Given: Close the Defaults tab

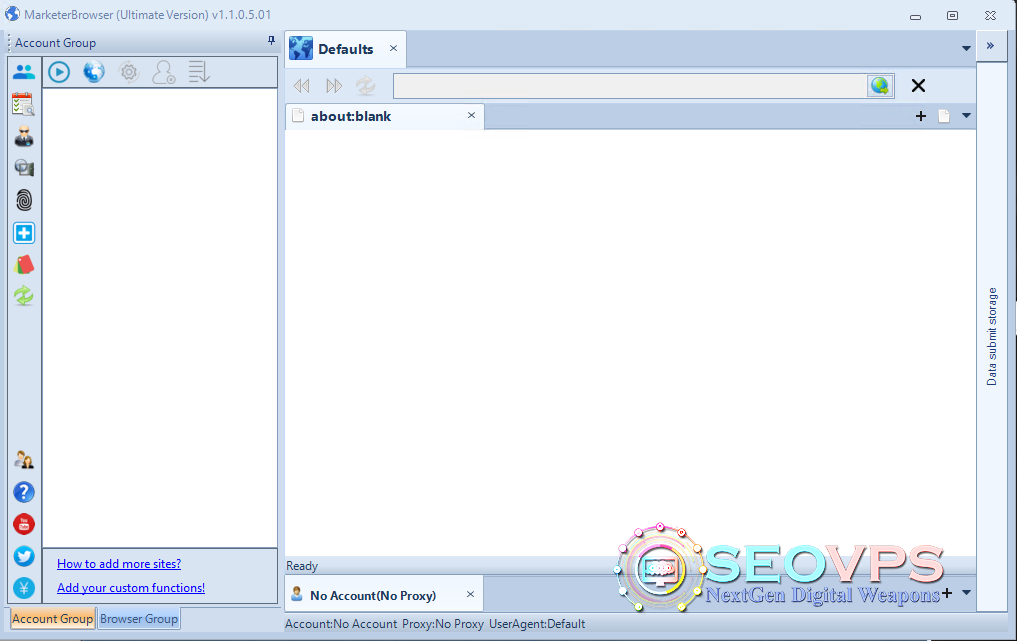Looking at the screenshot, I should point(394,48).
